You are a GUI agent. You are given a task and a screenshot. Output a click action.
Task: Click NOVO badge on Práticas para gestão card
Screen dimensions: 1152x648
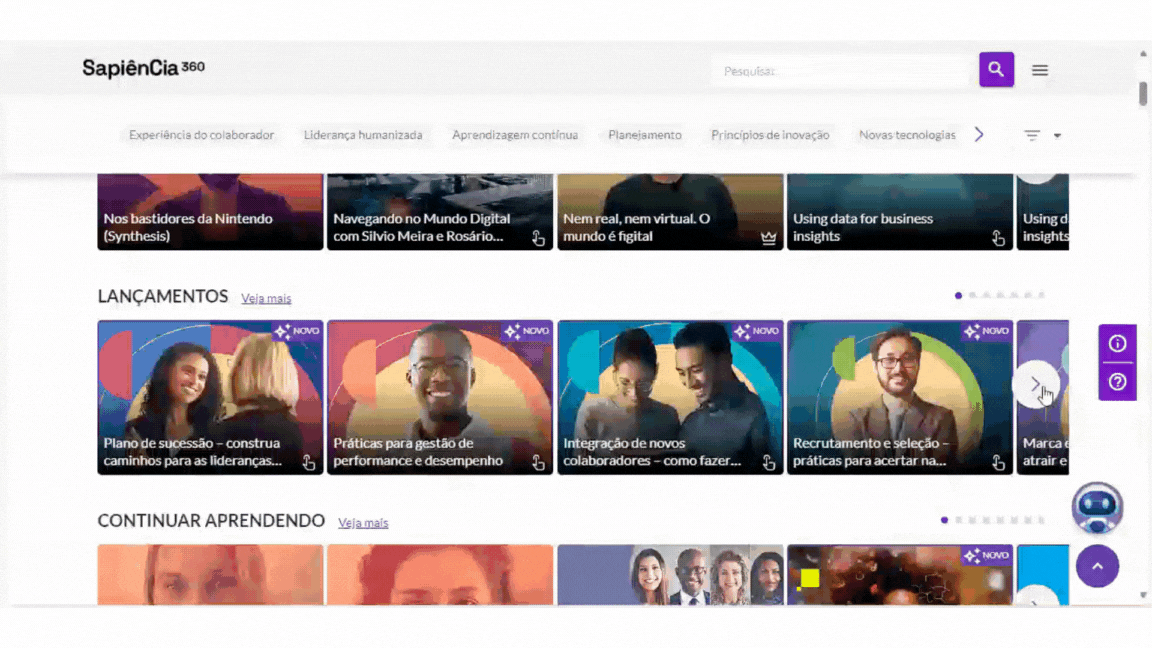coord(527,331)
